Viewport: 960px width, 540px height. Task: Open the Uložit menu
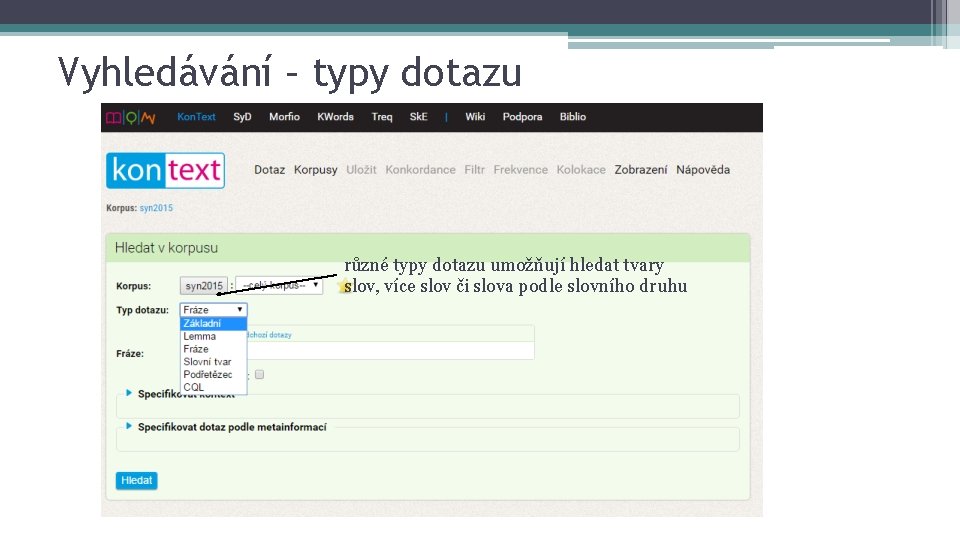coord(361,170)
